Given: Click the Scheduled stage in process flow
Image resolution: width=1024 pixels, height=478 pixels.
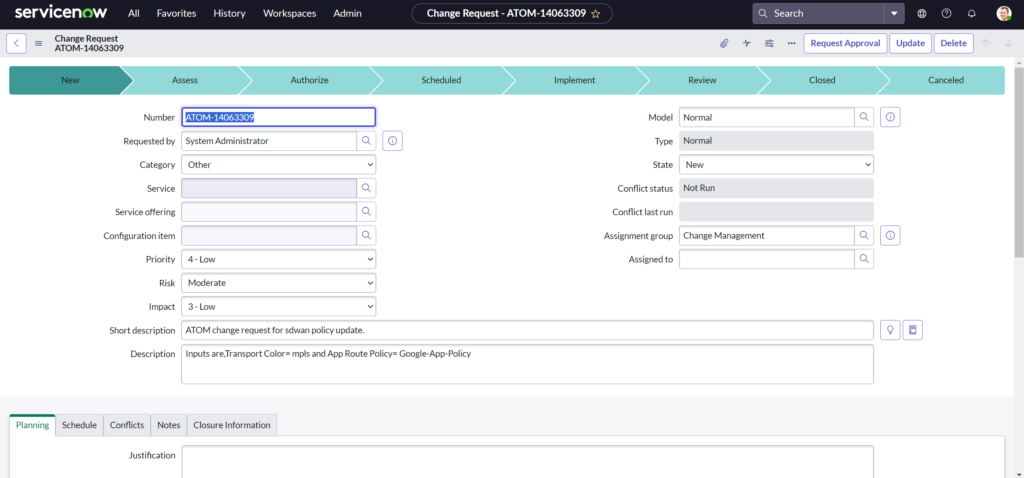Looking at the screenshot, I should (441, 80).
